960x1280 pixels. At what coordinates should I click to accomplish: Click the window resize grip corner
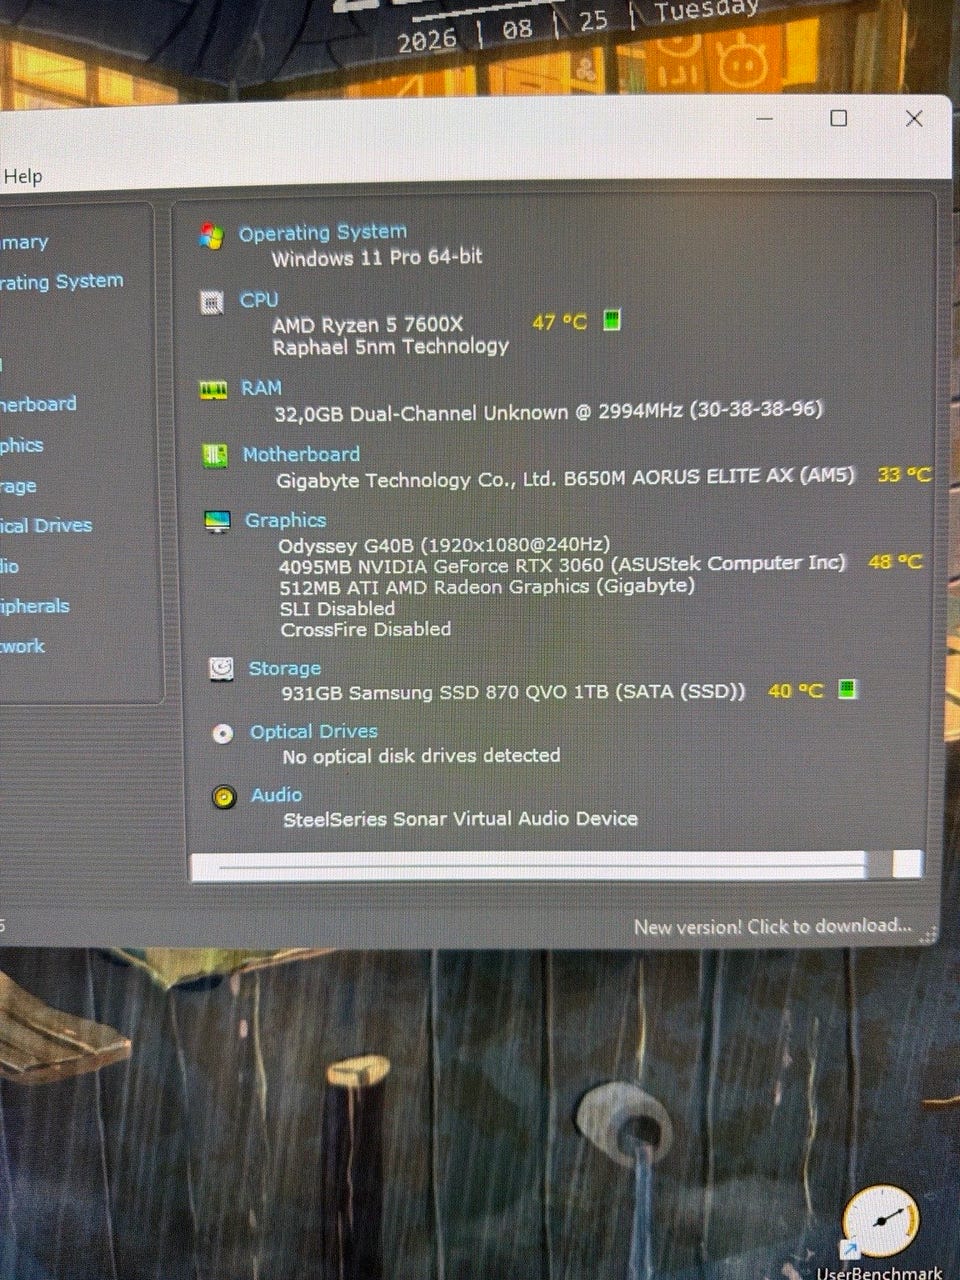pos(929,934)
